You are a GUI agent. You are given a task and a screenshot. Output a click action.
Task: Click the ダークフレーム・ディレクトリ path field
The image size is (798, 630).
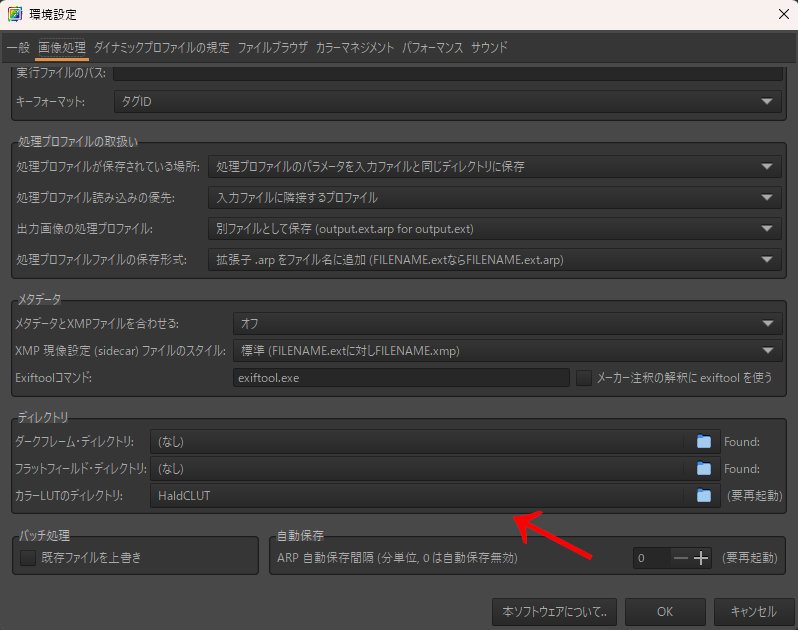click(x=417, y=441)
